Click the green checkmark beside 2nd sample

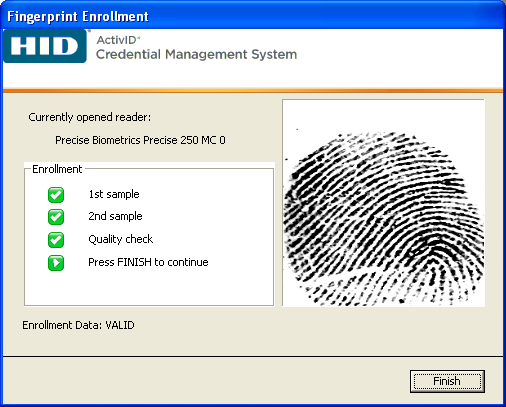tap(56, 217)
